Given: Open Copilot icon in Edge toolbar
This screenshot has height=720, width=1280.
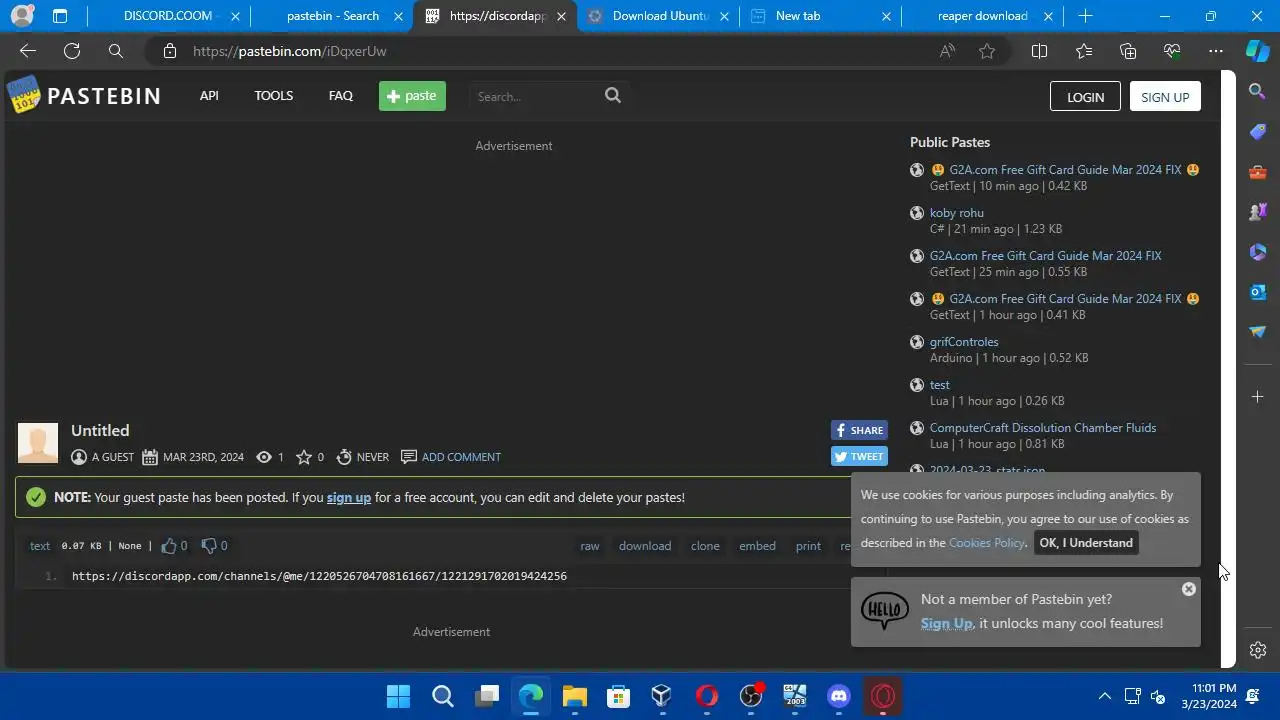Looking at the screenshot, I should point(1258,51).
